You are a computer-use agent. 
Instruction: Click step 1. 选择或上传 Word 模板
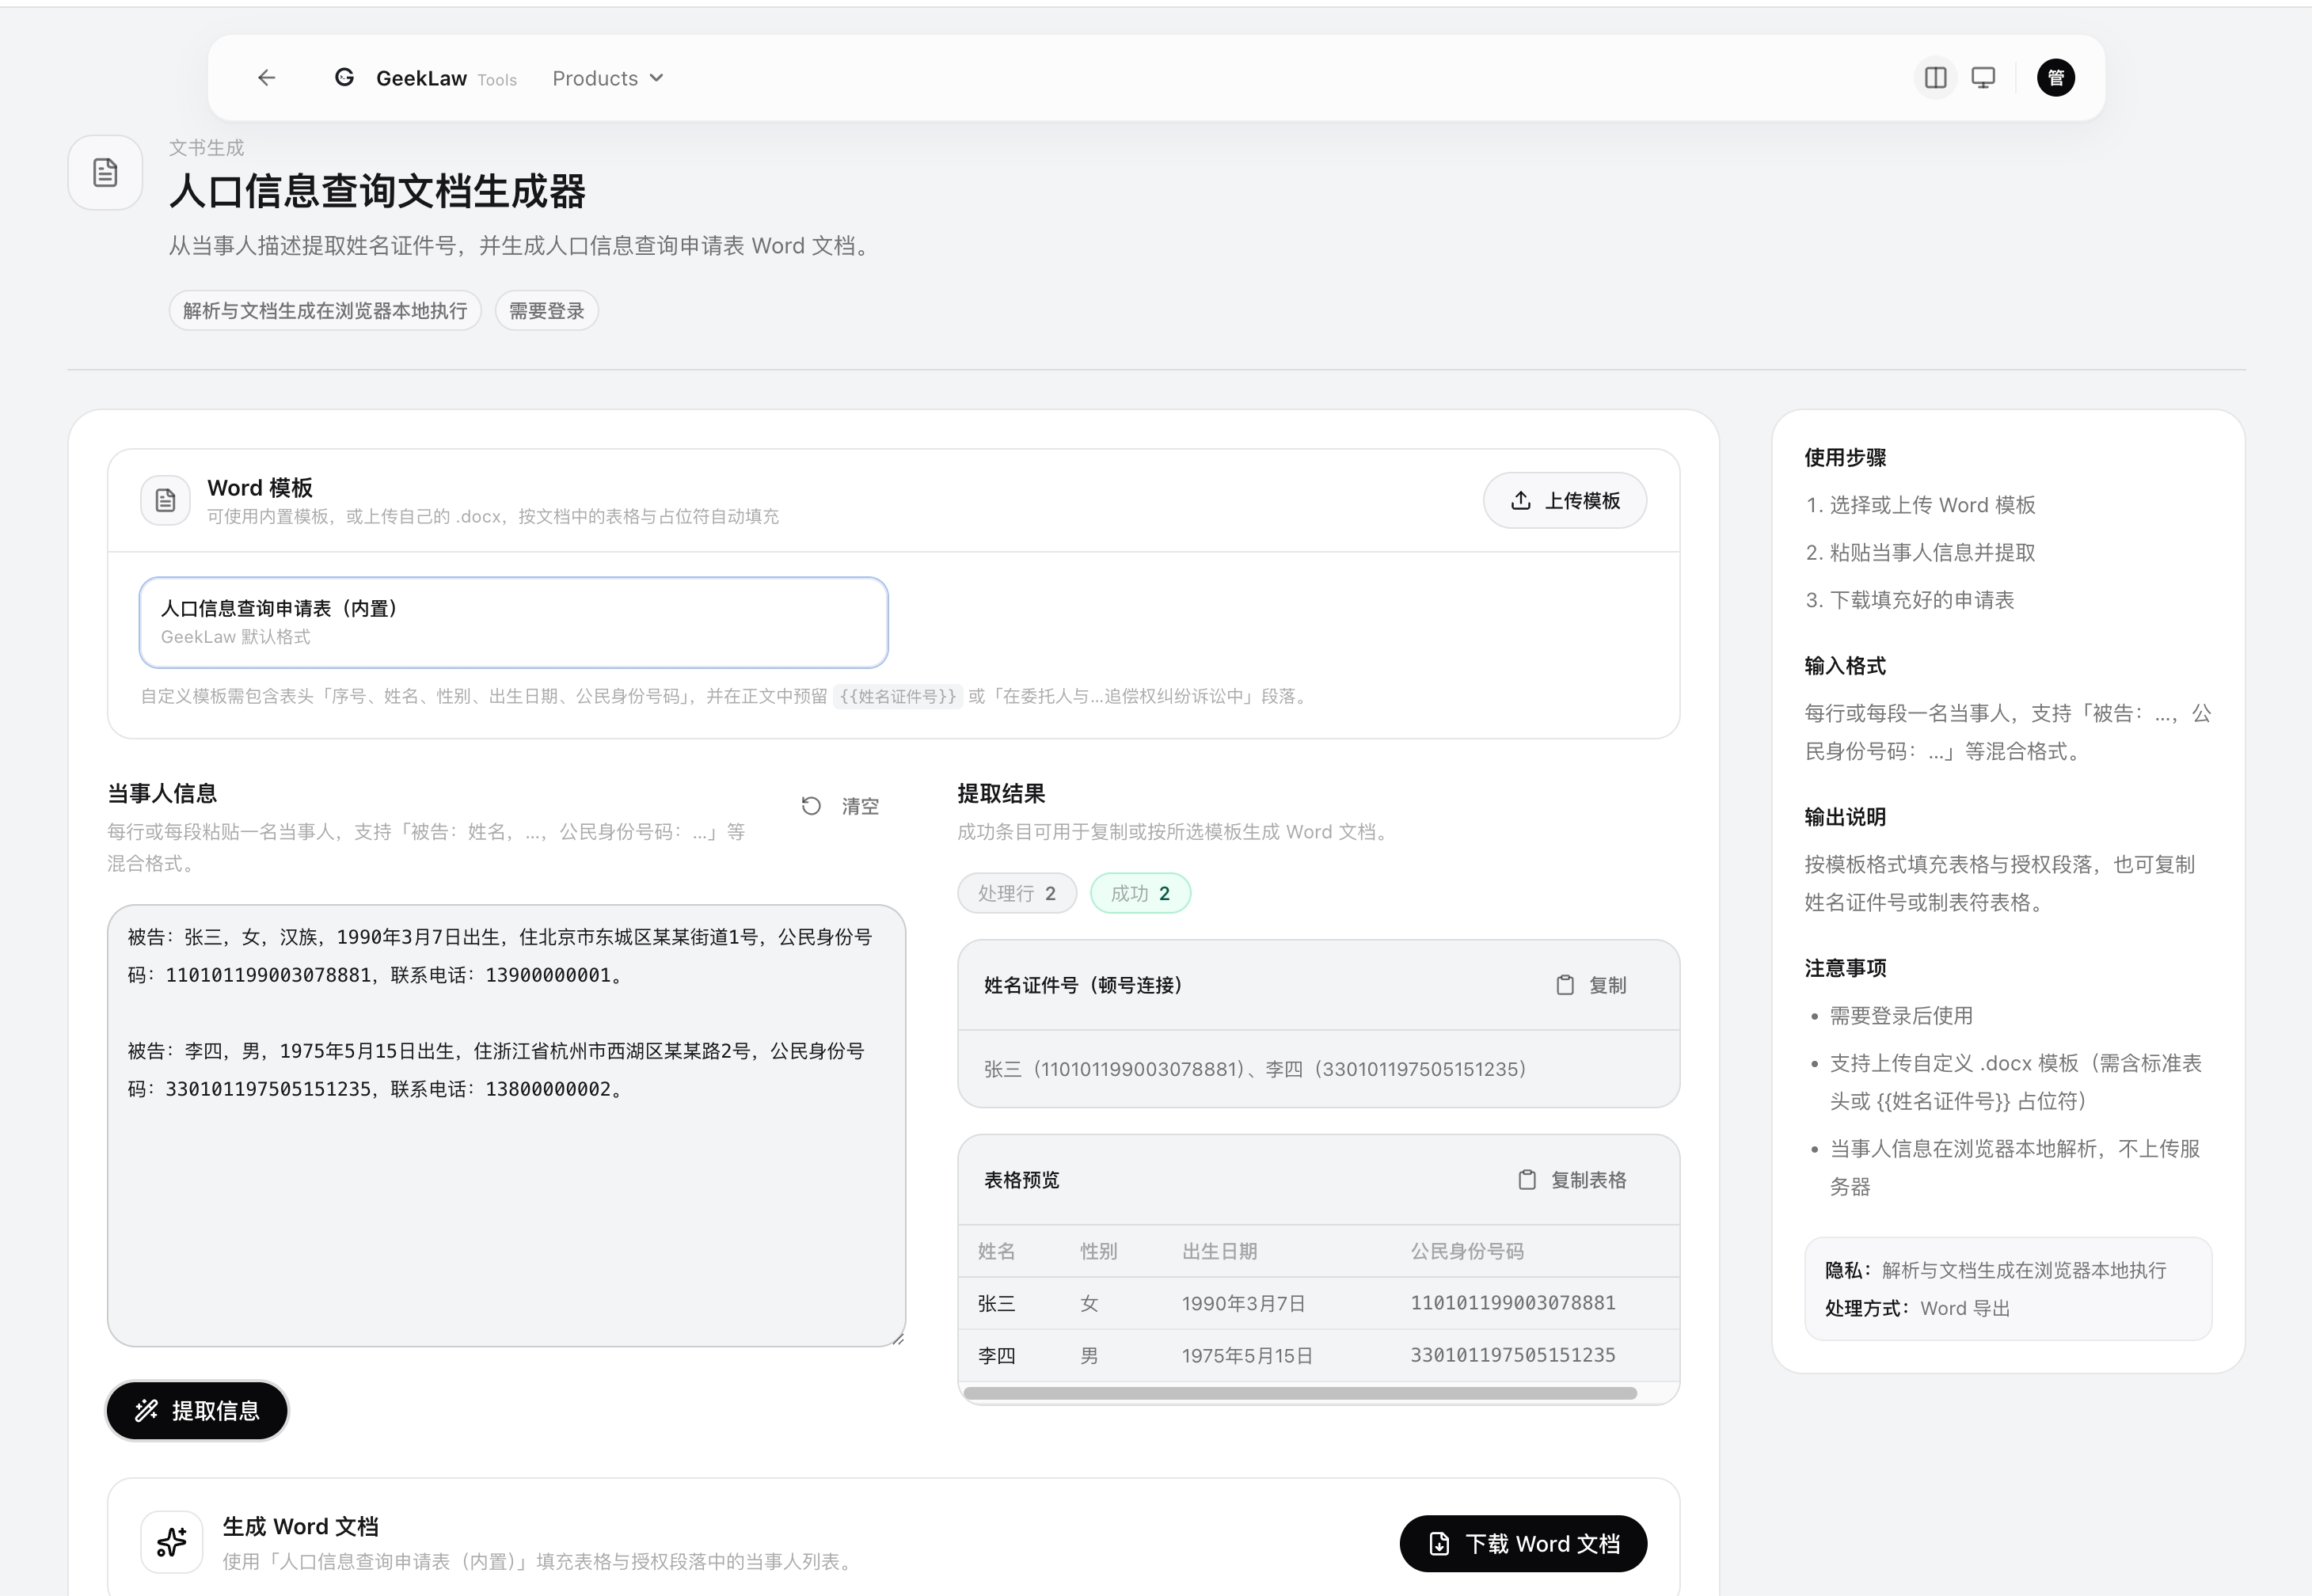click(1920, 505)
